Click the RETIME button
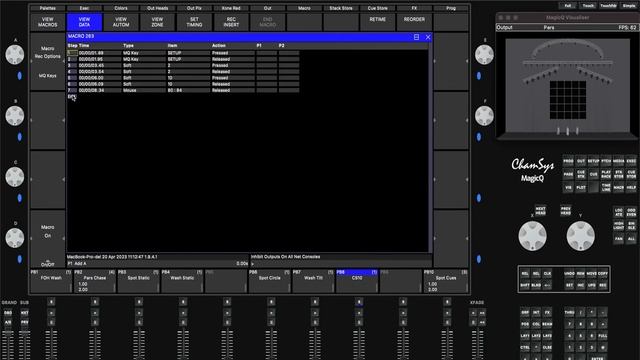This screenshot has width=640, height=360. point(378,22)
